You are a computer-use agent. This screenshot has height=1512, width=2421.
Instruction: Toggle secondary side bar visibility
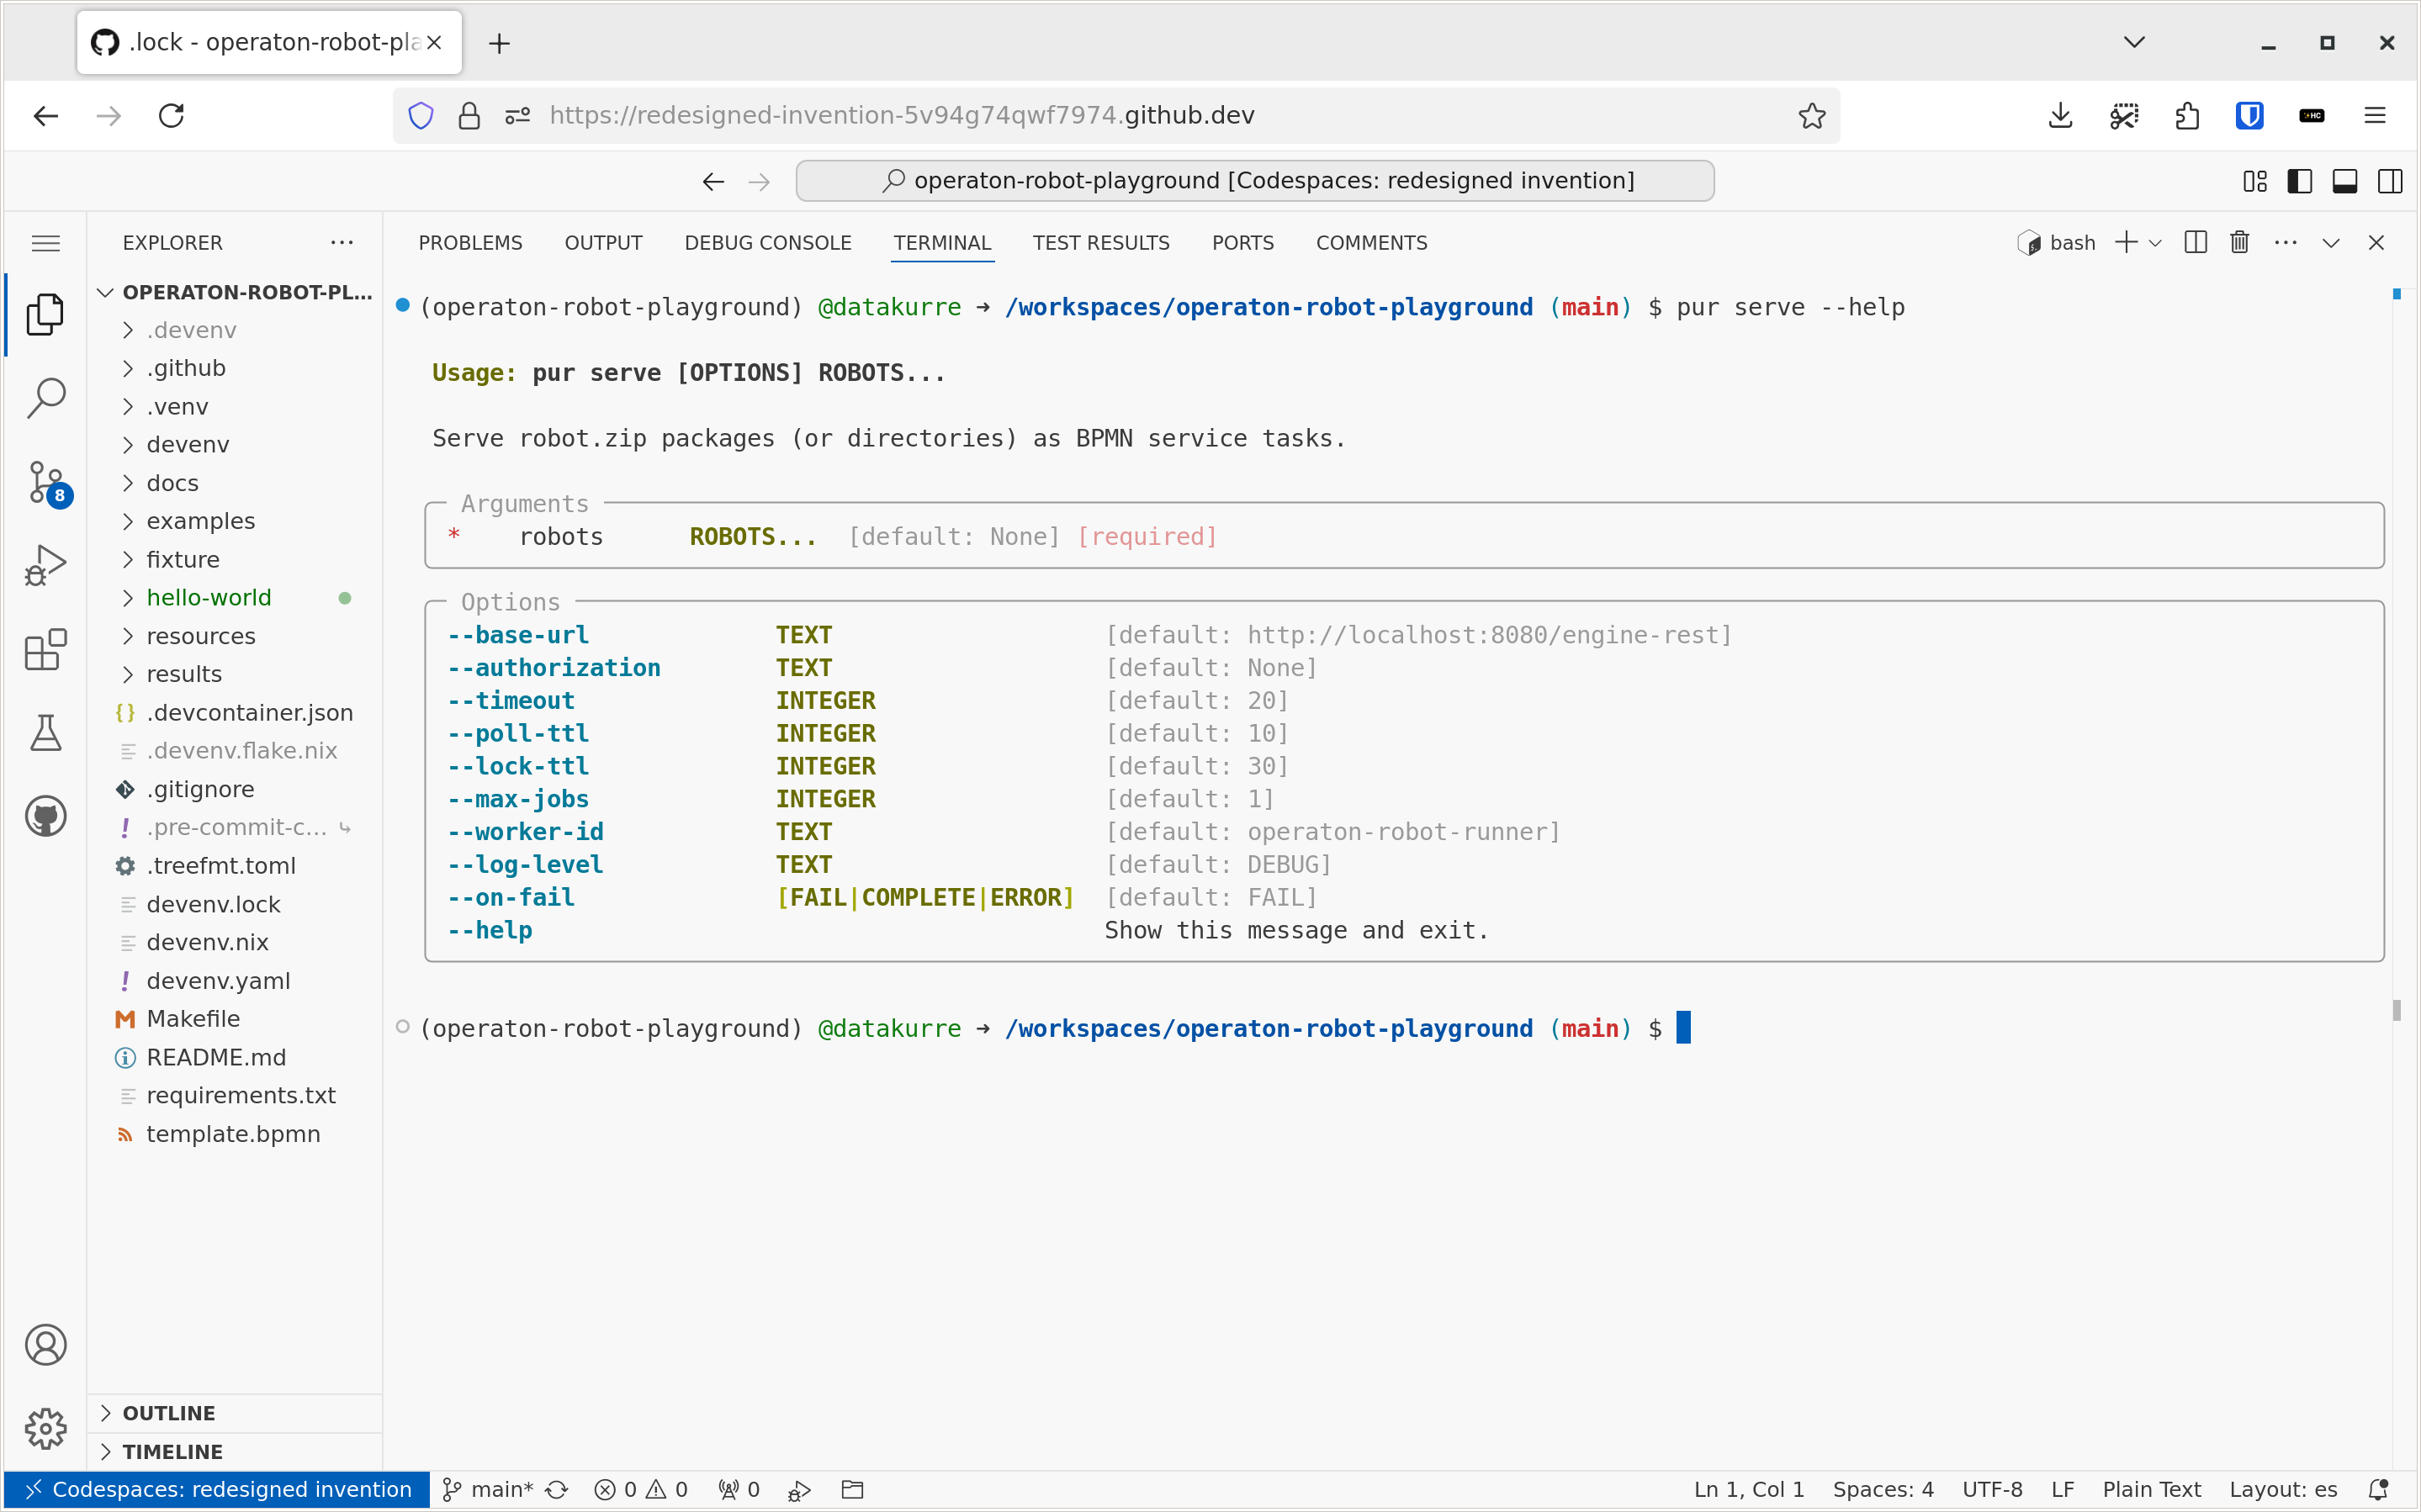point(2390,181)
